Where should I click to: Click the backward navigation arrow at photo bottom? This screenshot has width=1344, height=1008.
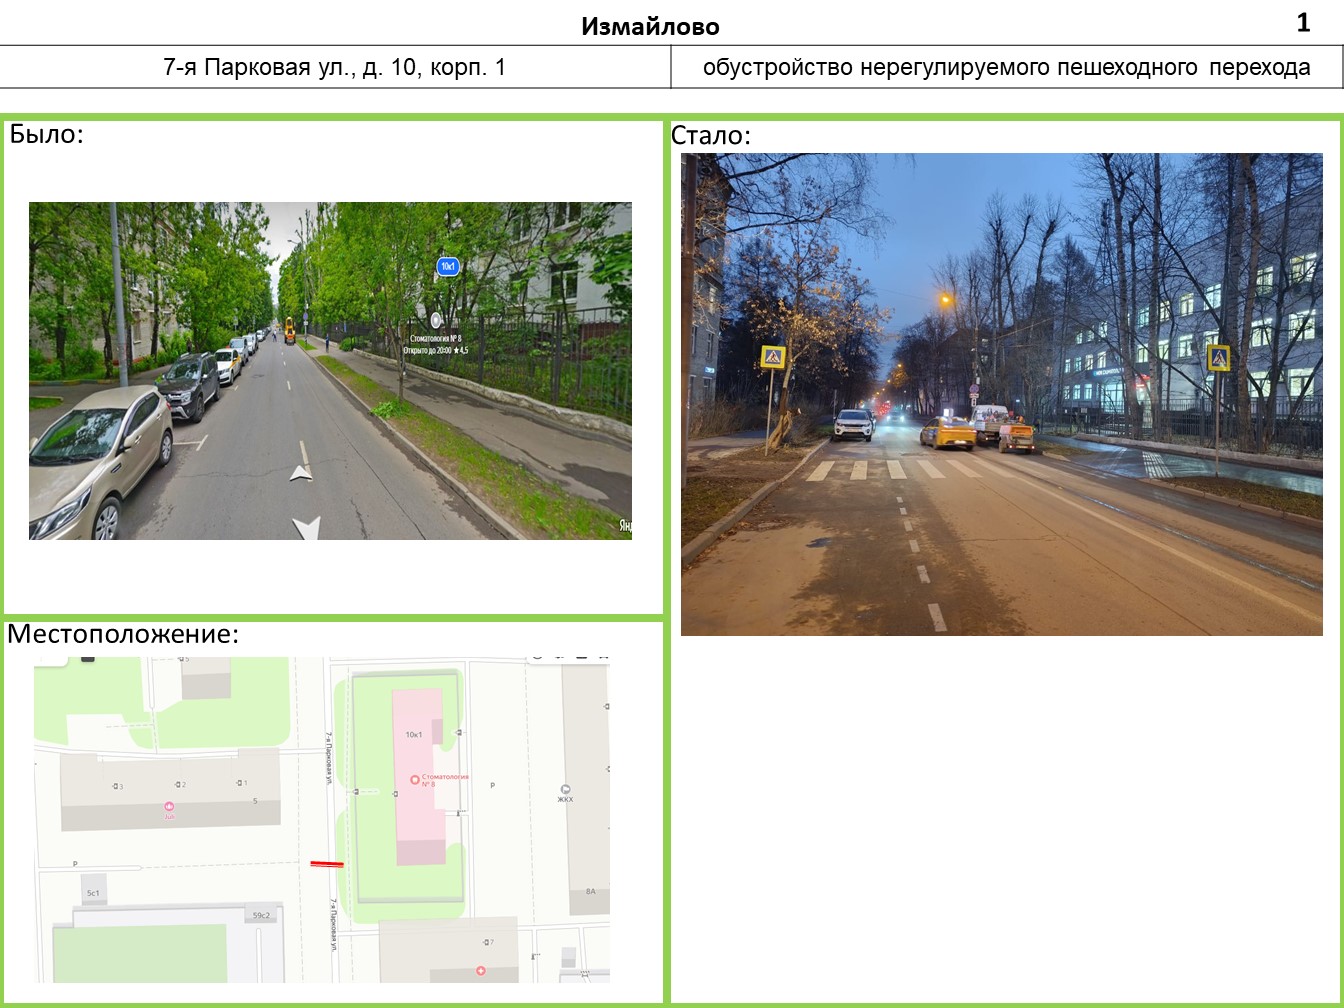tap(306, 528)
